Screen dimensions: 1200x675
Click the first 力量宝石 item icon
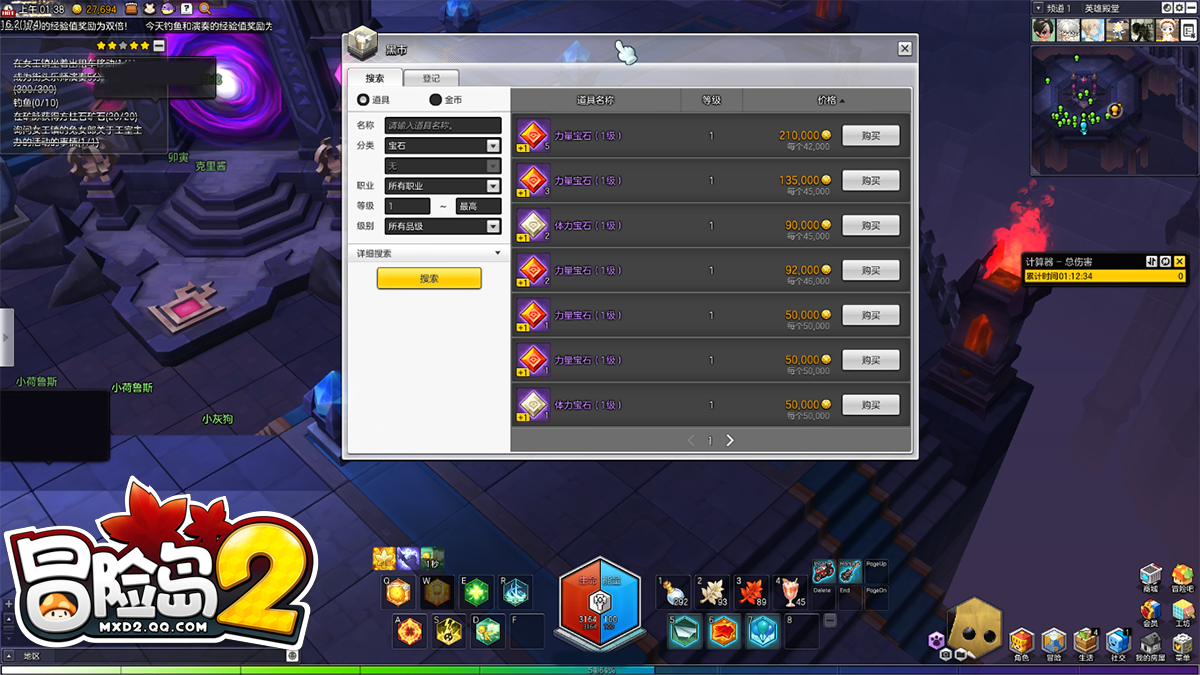coord(533,136)
